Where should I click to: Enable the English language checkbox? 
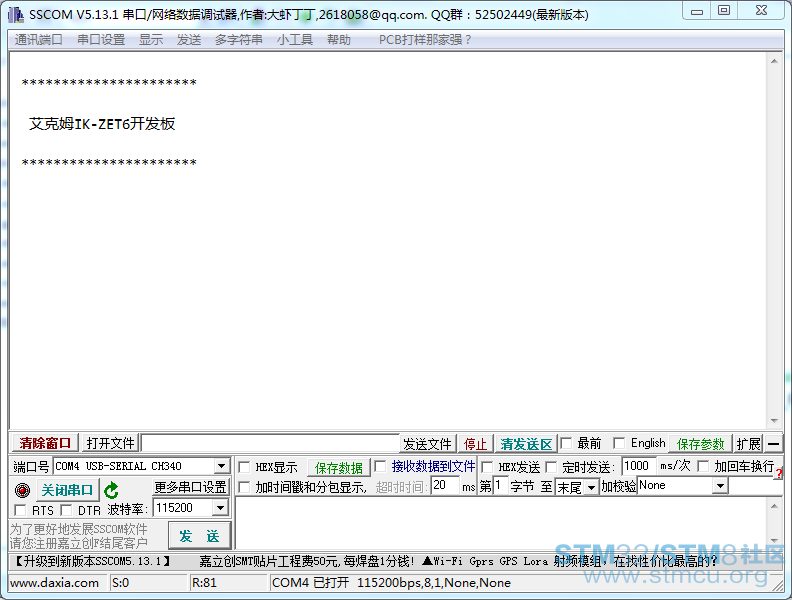pos(619,443)
